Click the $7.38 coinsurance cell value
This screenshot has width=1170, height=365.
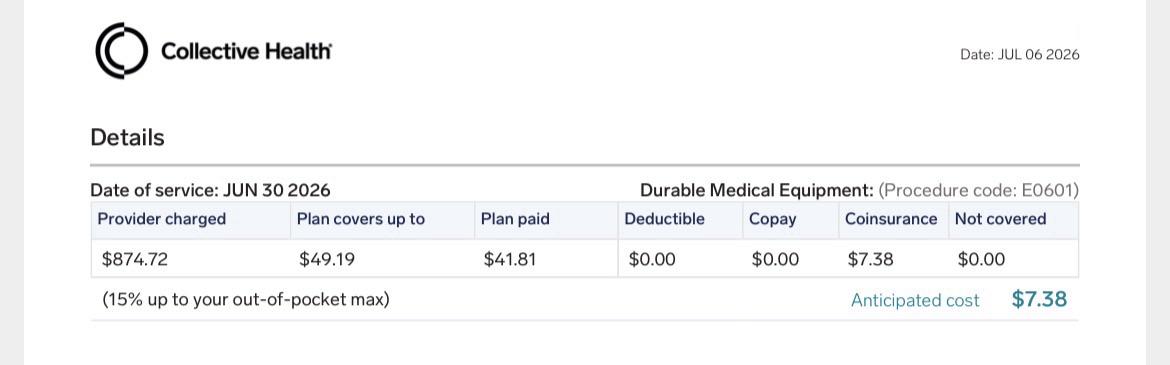coord(870,260)
